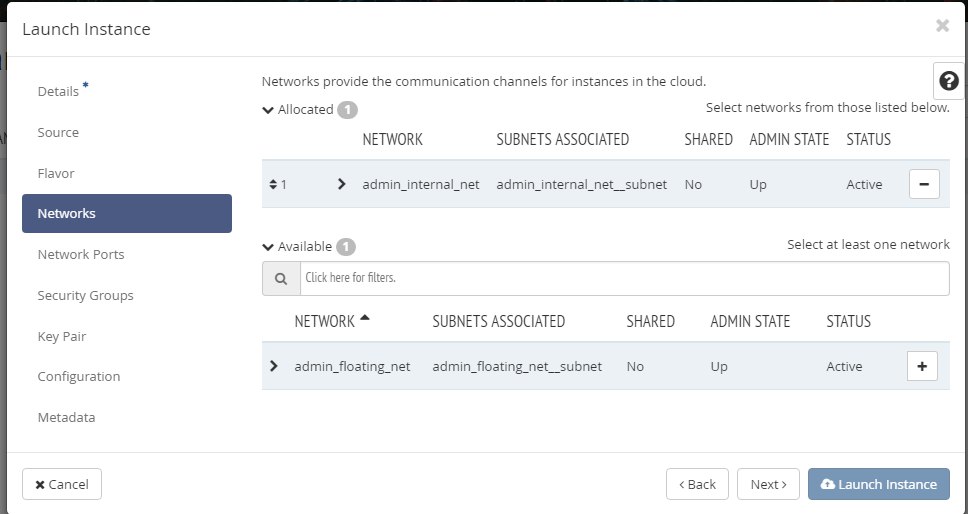The width and height of the screenshot is (968, 514).
Task: Collapse the Available section
Action: [268, 246]
